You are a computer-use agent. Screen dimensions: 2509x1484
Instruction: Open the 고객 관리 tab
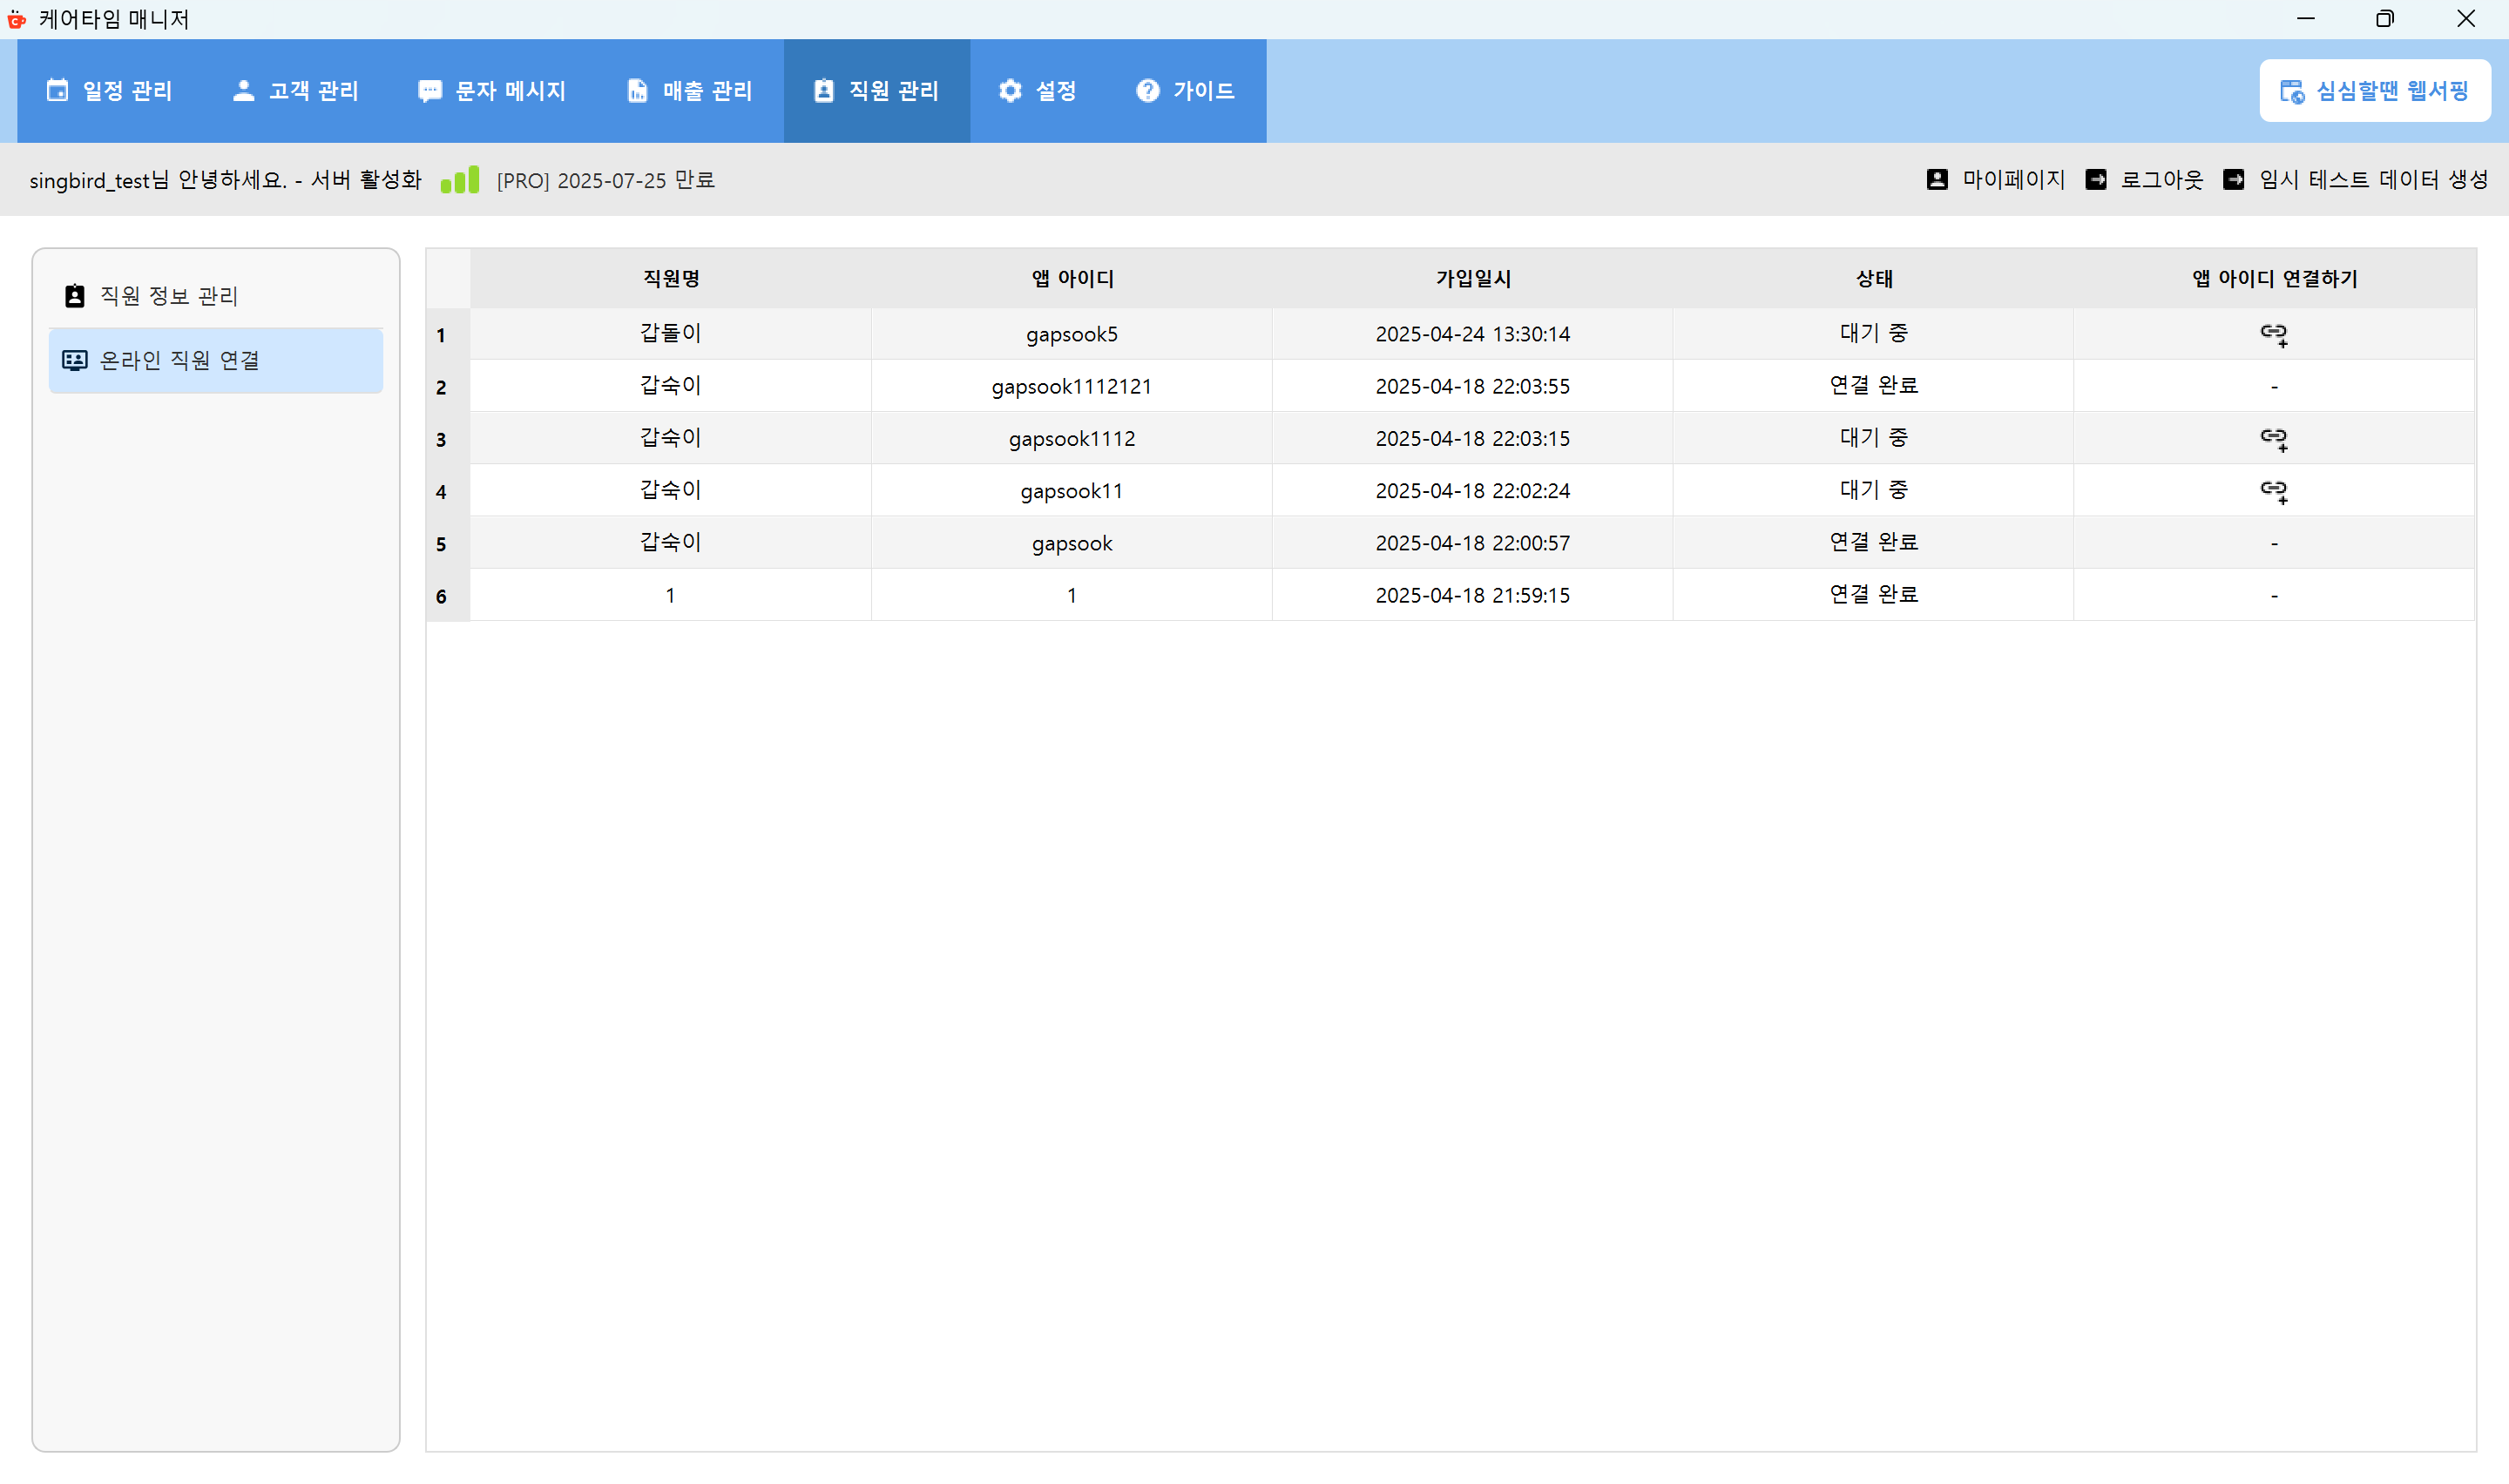tap(295, 91)
